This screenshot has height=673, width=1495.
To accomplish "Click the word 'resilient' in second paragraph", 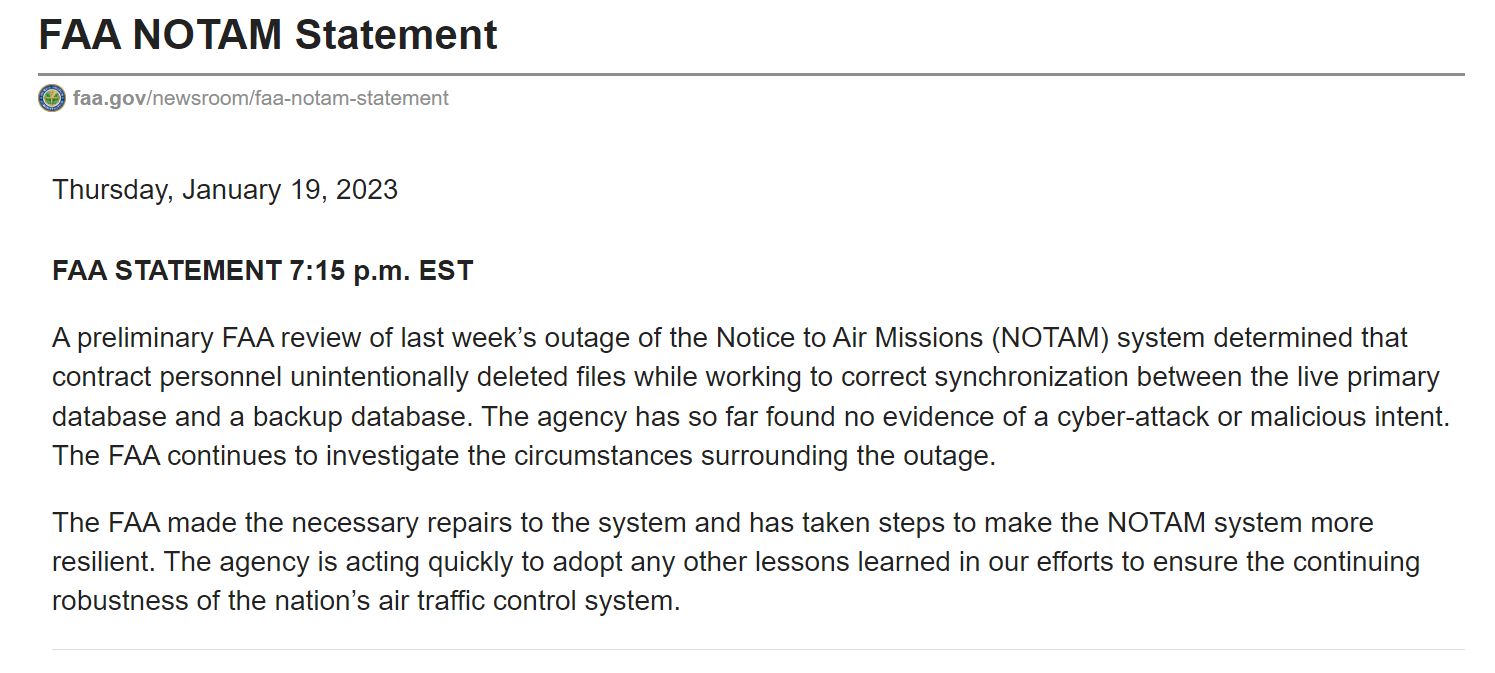I will point(103,562).
